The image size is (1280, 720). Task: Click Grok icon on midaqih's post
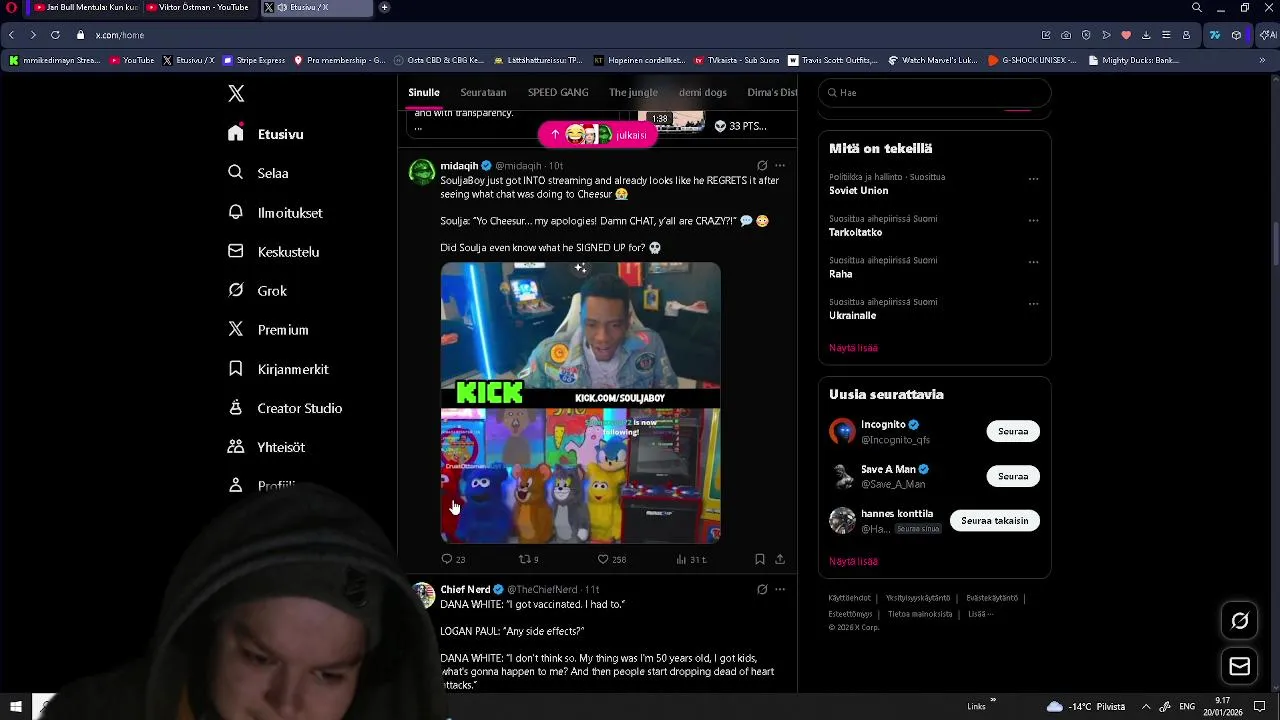click(762, 165)
